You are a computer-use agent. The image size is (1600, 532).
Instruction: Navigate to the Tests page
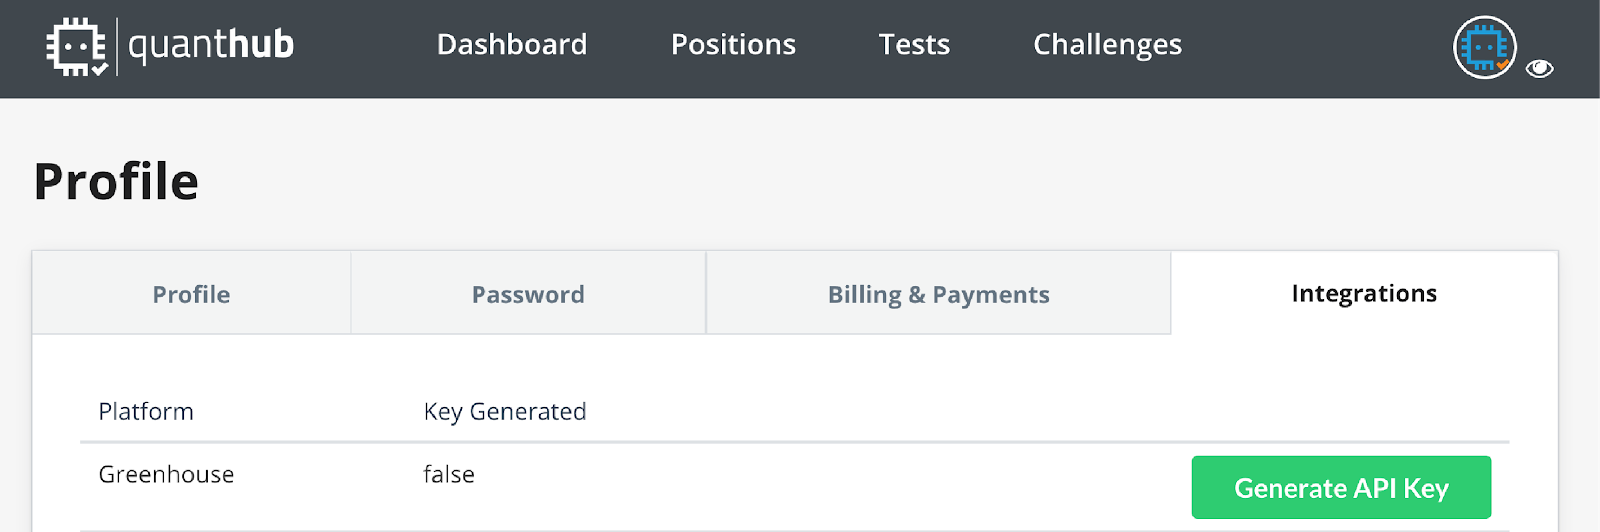click(914, 45)
